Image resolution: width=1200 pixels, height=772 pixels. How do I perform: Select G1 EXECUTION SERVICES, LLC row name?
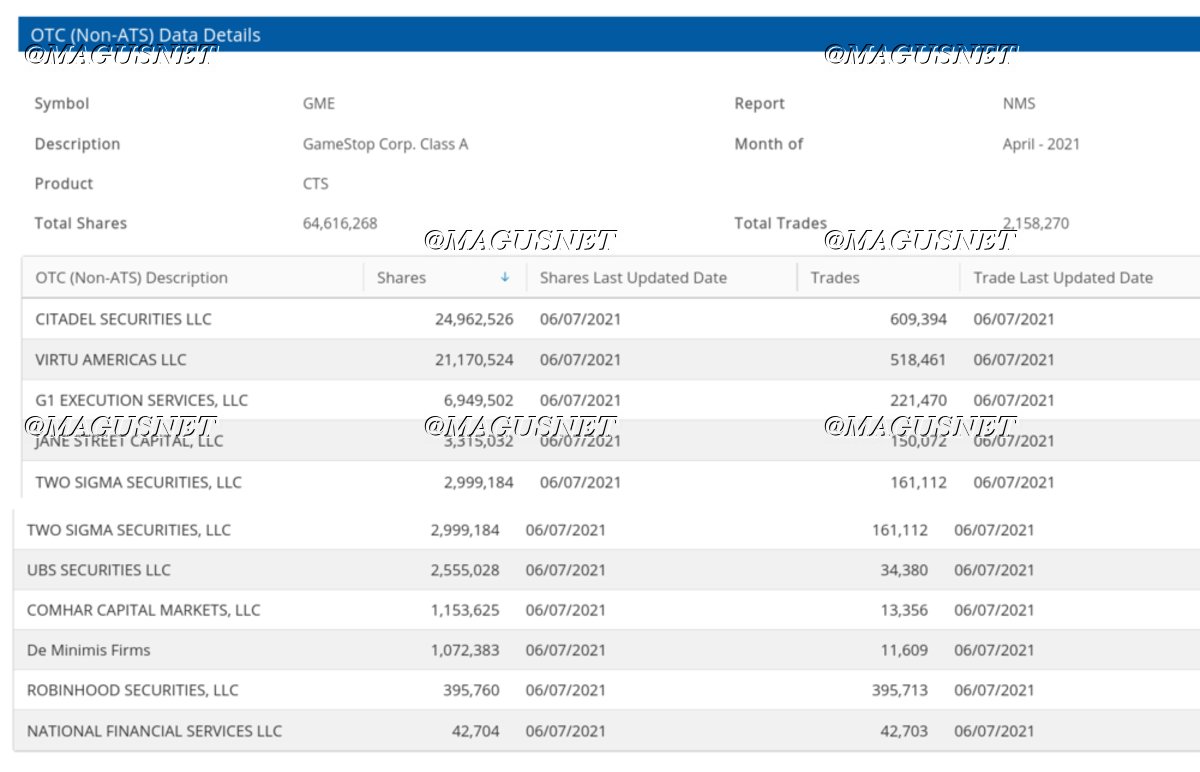click(x=142, y=400)
